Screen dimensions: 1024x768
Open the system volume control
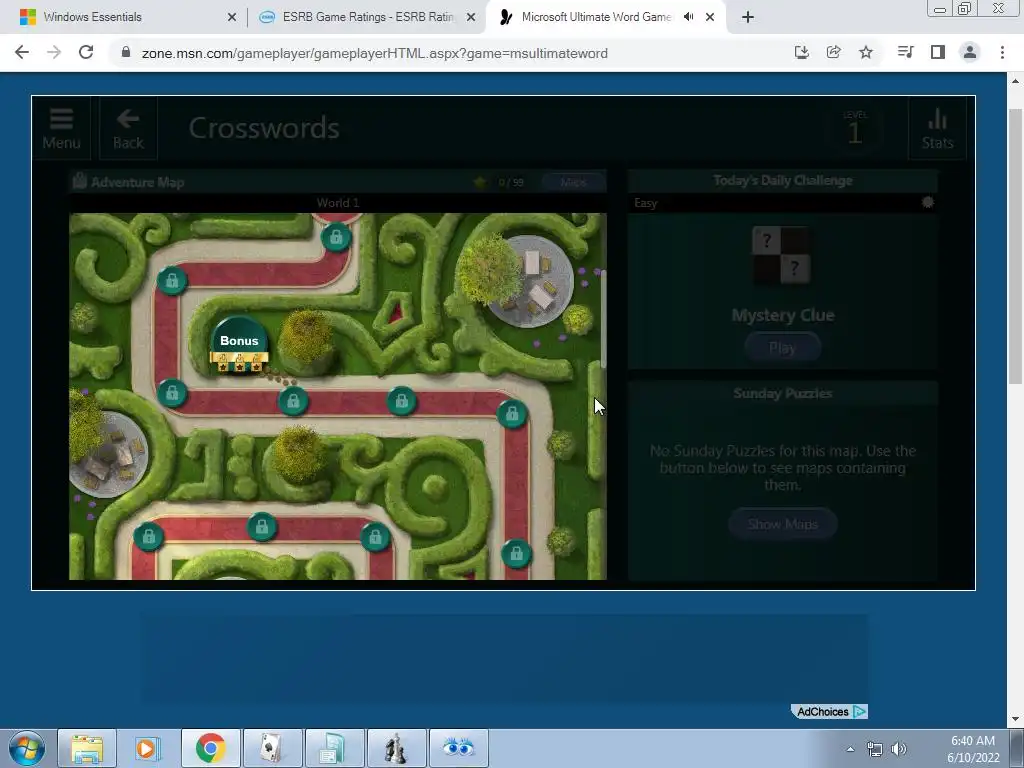click(899, 749)
